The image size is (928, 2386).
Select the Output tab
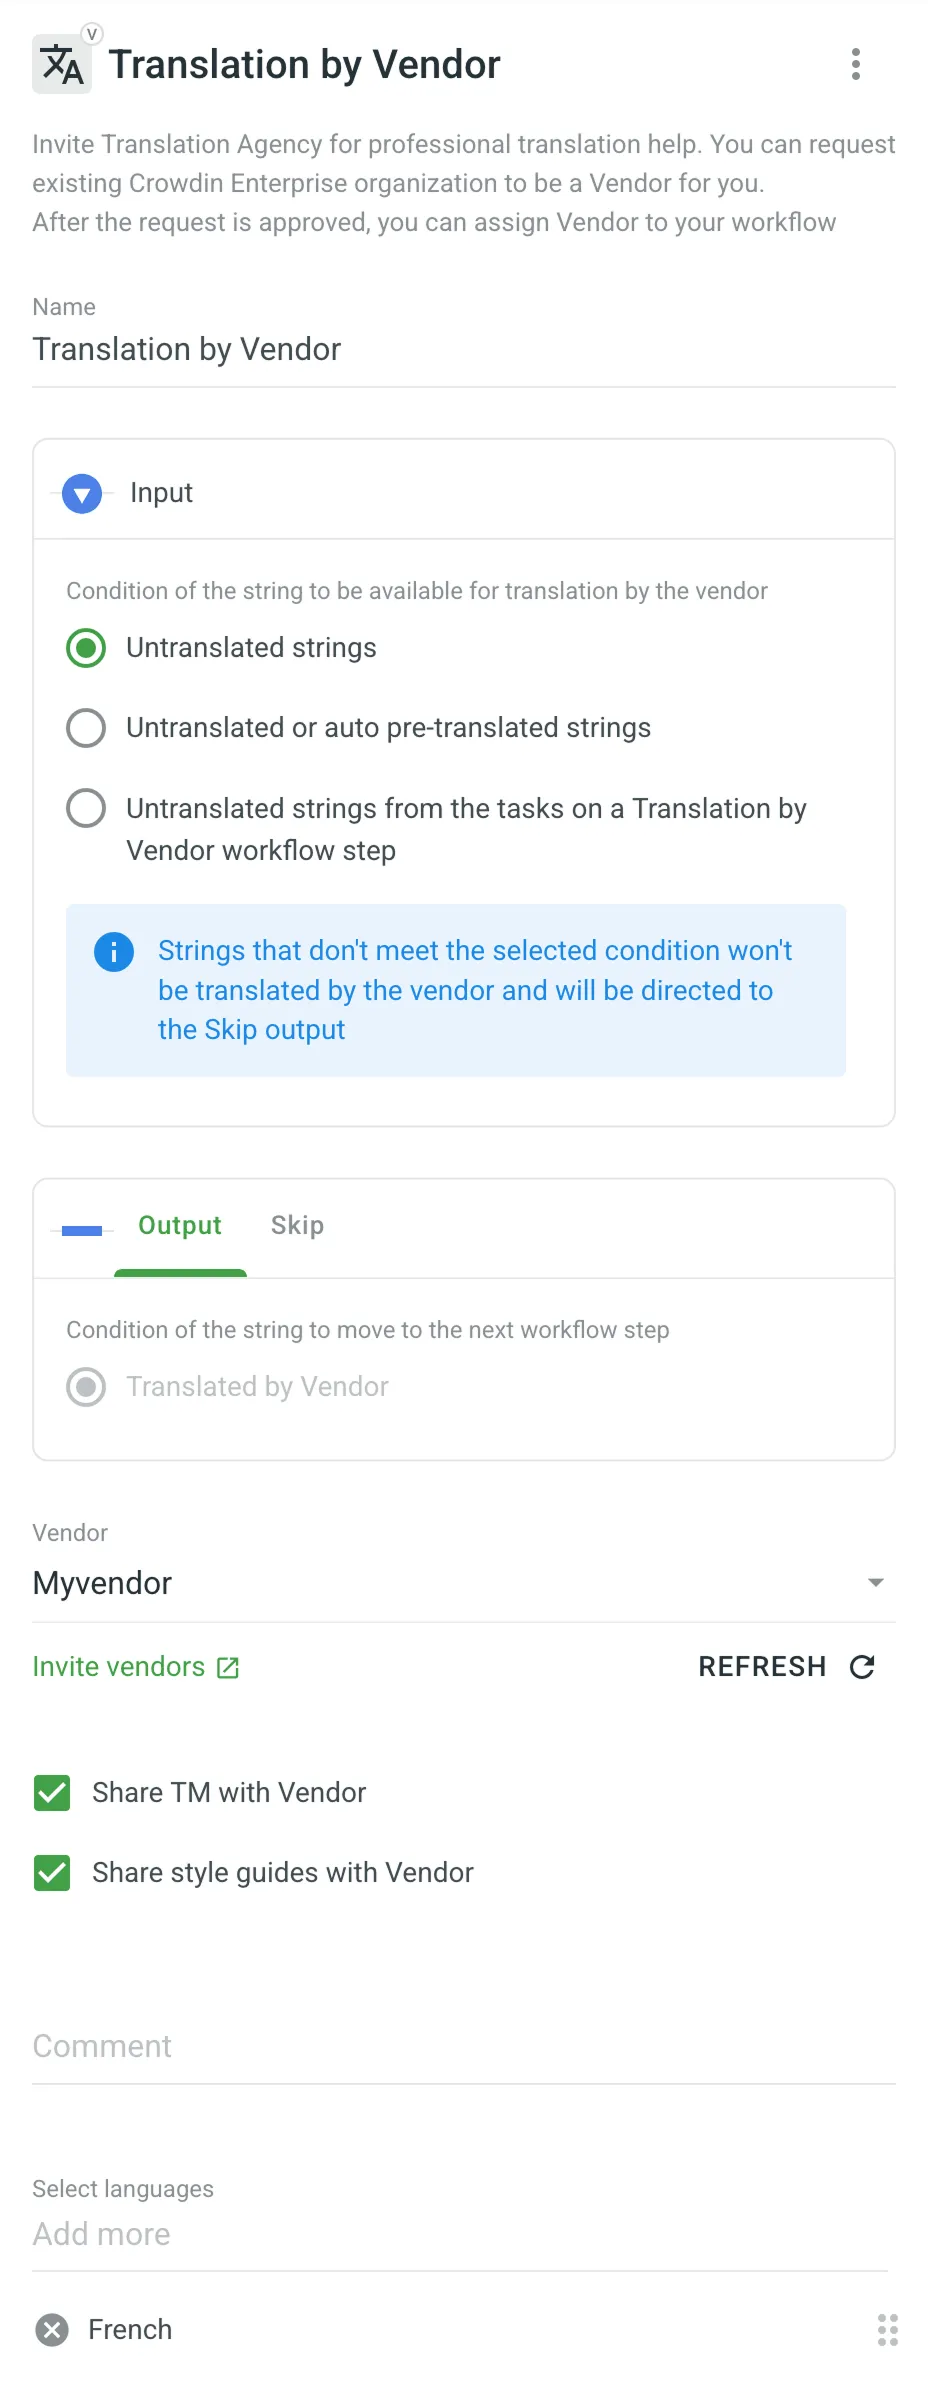point(179,1225)
